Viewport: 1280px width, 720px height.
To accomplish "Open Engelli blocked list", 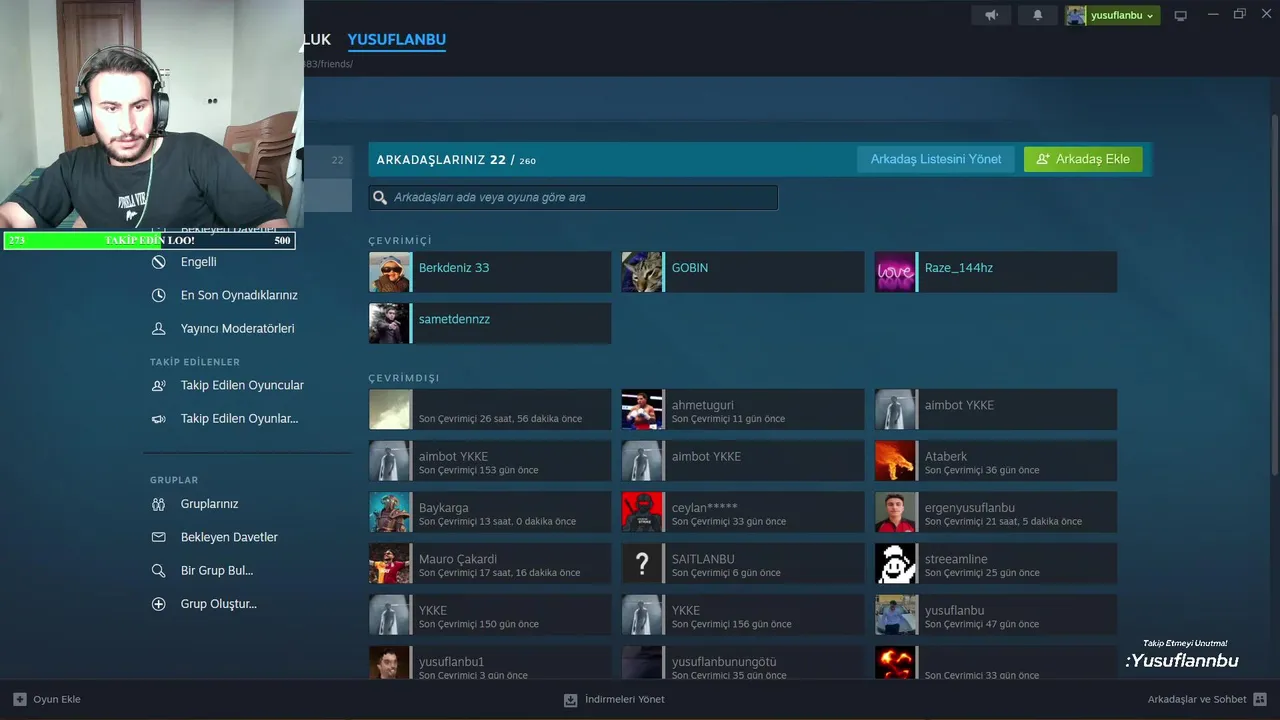I will (x=198, y=262).
